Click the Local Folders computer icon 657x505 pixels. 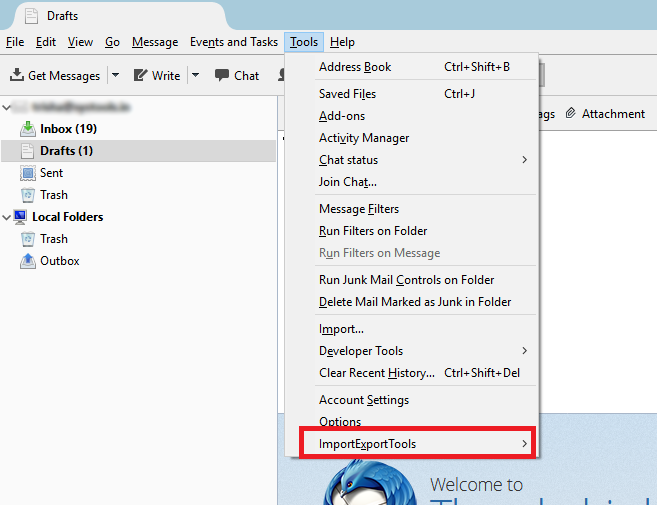[20, 217]
